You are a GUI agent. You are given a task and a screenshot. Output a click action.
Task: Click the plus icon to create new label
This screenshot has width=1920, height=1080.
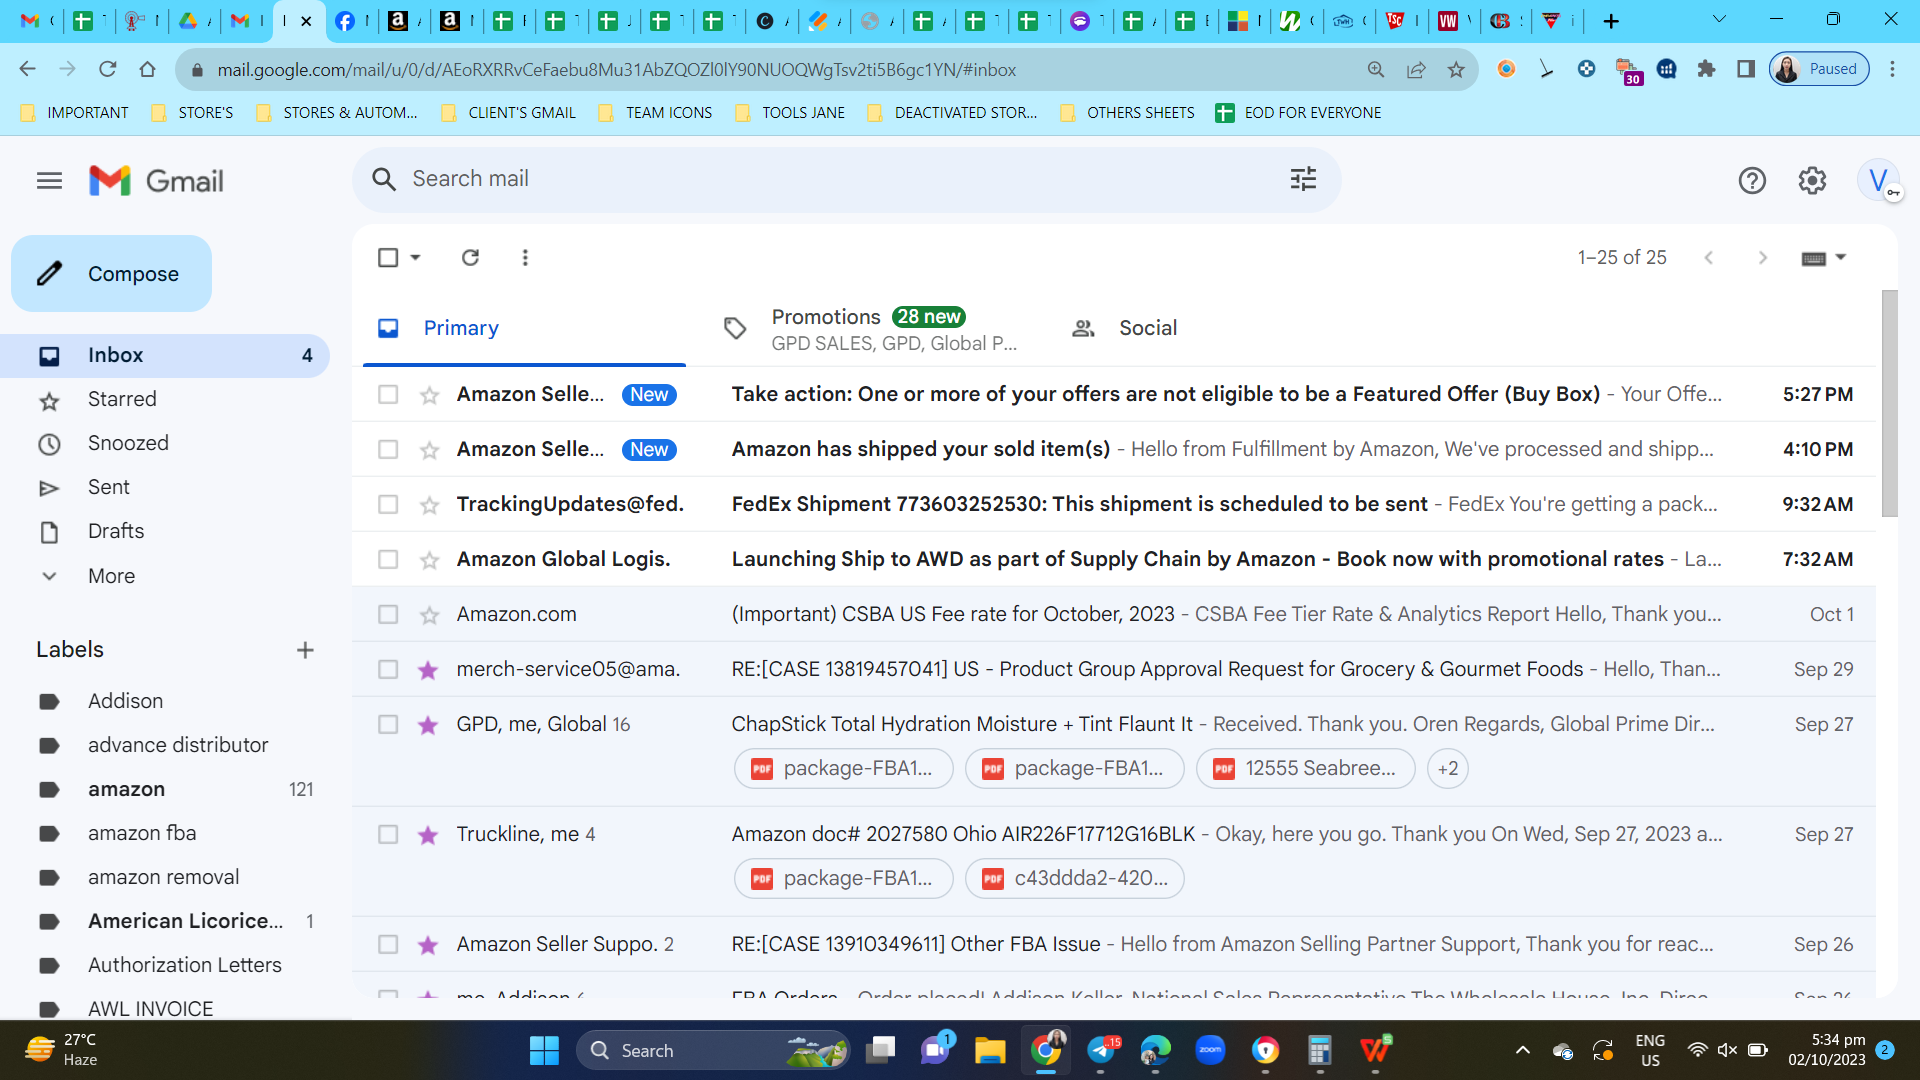(305, 650)
